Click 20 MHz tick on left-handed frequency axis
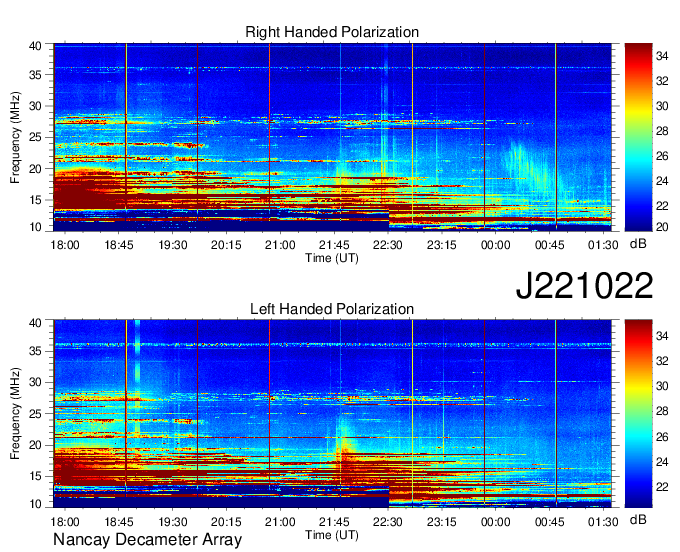 [35, 445]
